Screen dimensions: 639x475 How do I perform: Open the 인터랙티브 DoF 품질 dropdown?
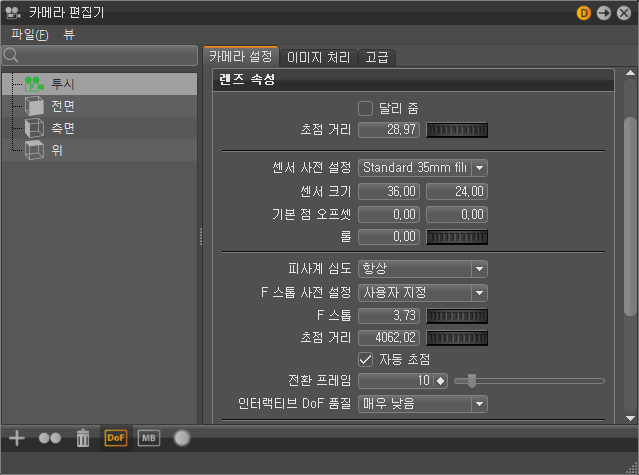[423, 404]
